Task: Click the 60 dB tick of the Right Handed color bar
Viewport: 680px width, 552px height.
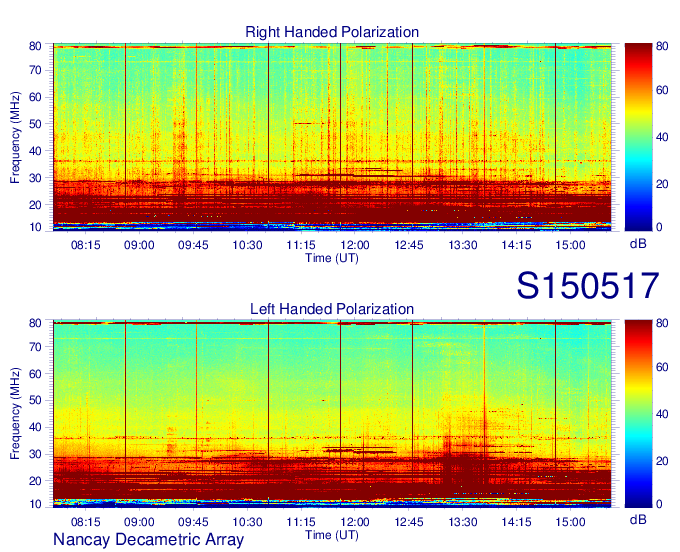Action: coord(662,90)
